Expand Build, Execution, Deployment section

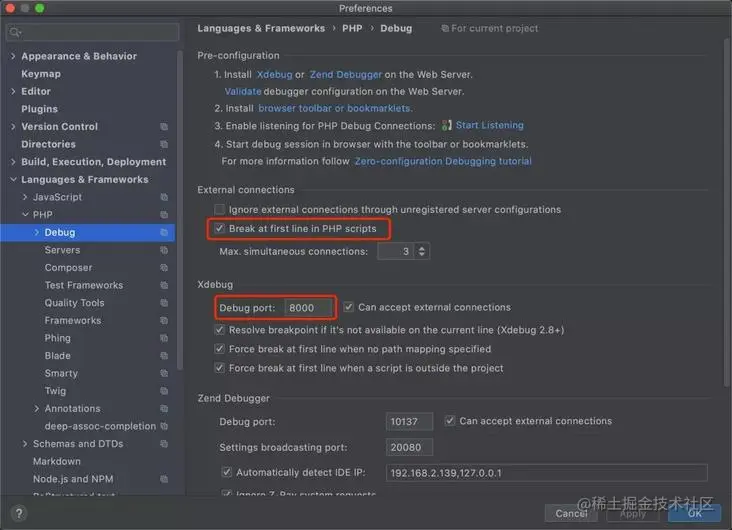point(13,162)
